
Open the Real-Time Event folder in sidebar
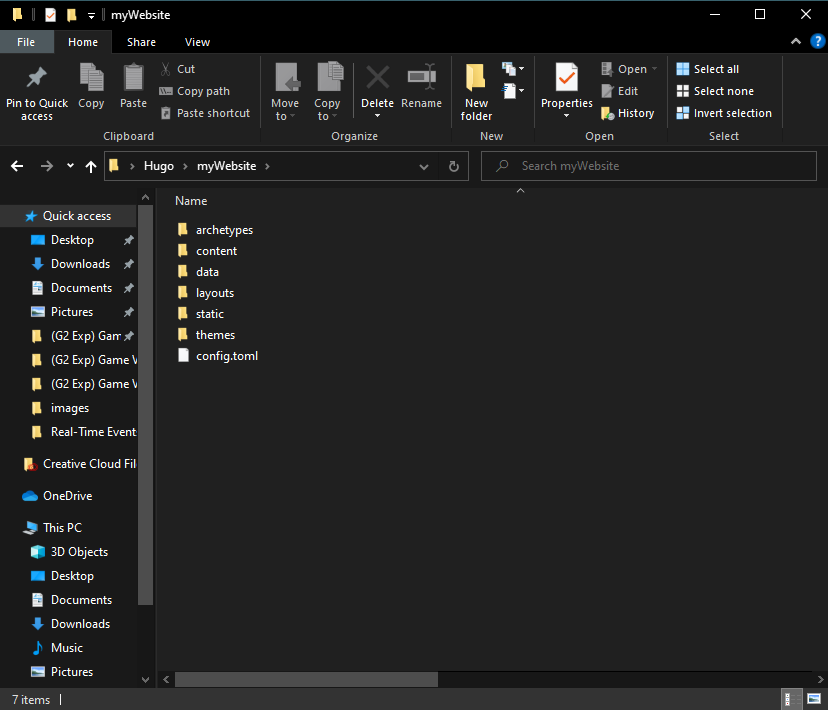point(83,432)
